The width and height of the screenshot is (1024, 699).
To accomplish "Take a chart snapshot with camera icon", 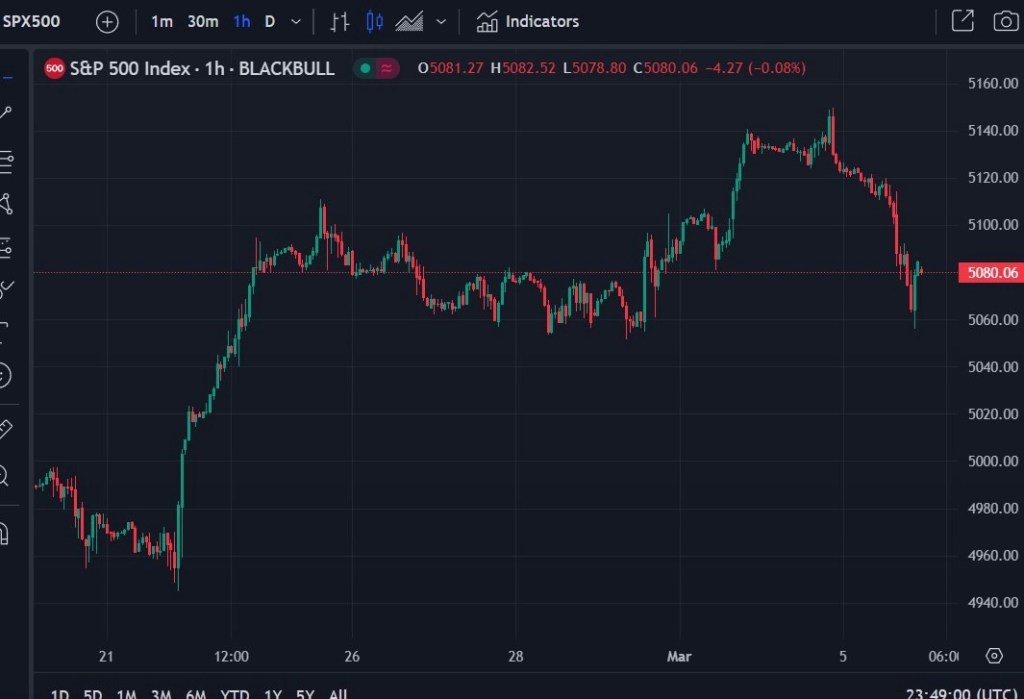I will pos(1005,21).
